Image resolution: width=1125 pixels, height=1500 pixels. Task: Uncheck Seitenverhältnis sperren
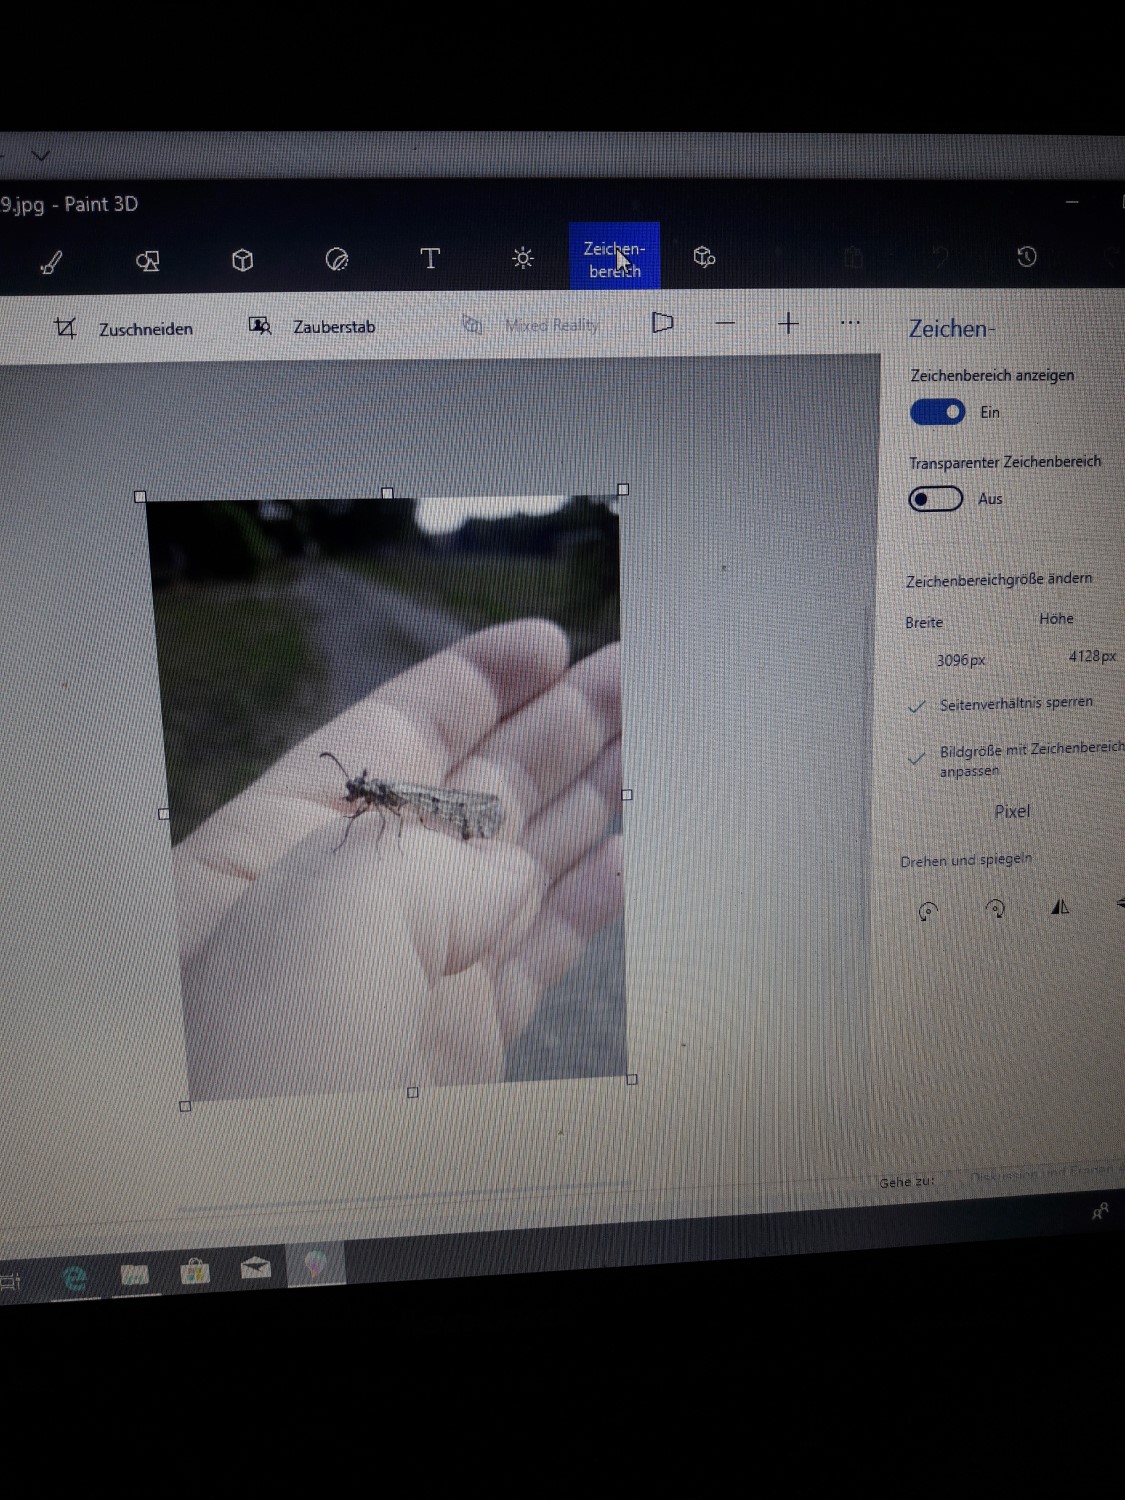pyautogui.click(x=917, y=706)
